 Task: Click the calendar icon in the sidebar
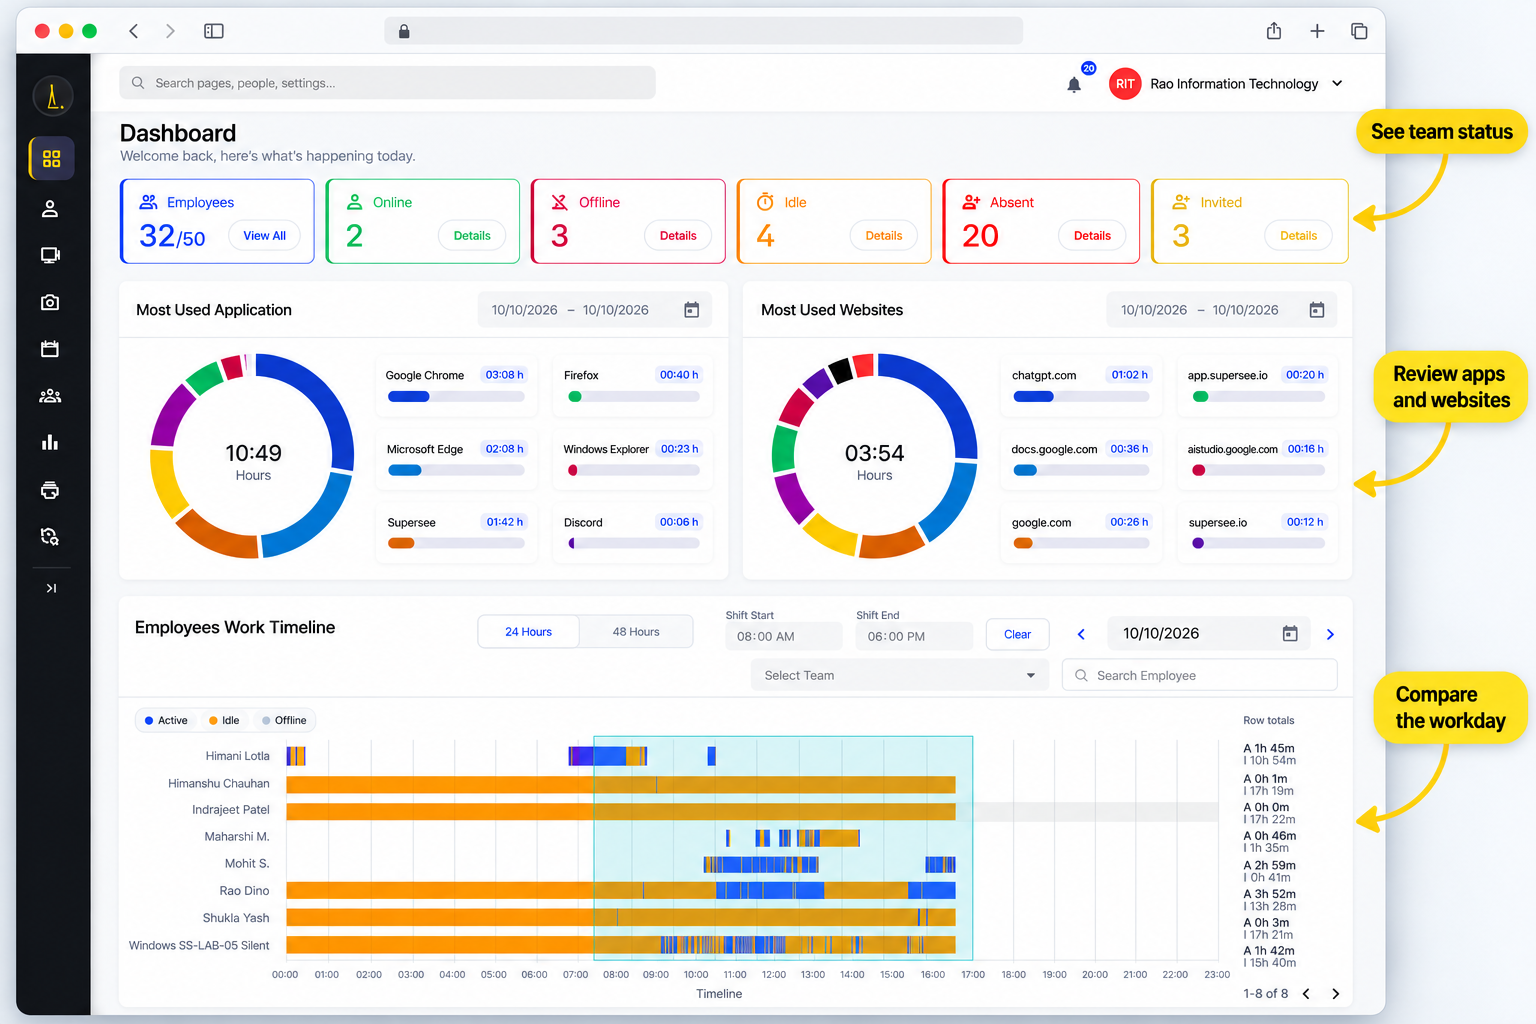50,349
